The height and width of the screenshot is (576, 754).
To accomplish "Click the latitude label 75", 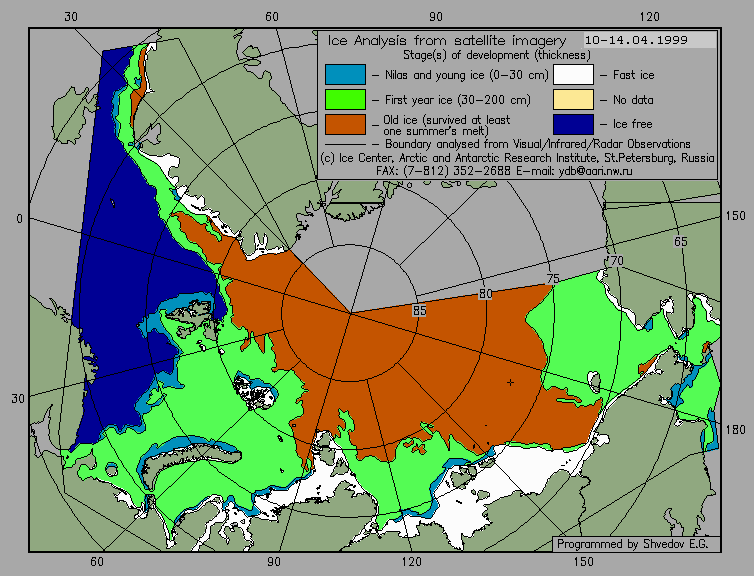I will point(553,278).
